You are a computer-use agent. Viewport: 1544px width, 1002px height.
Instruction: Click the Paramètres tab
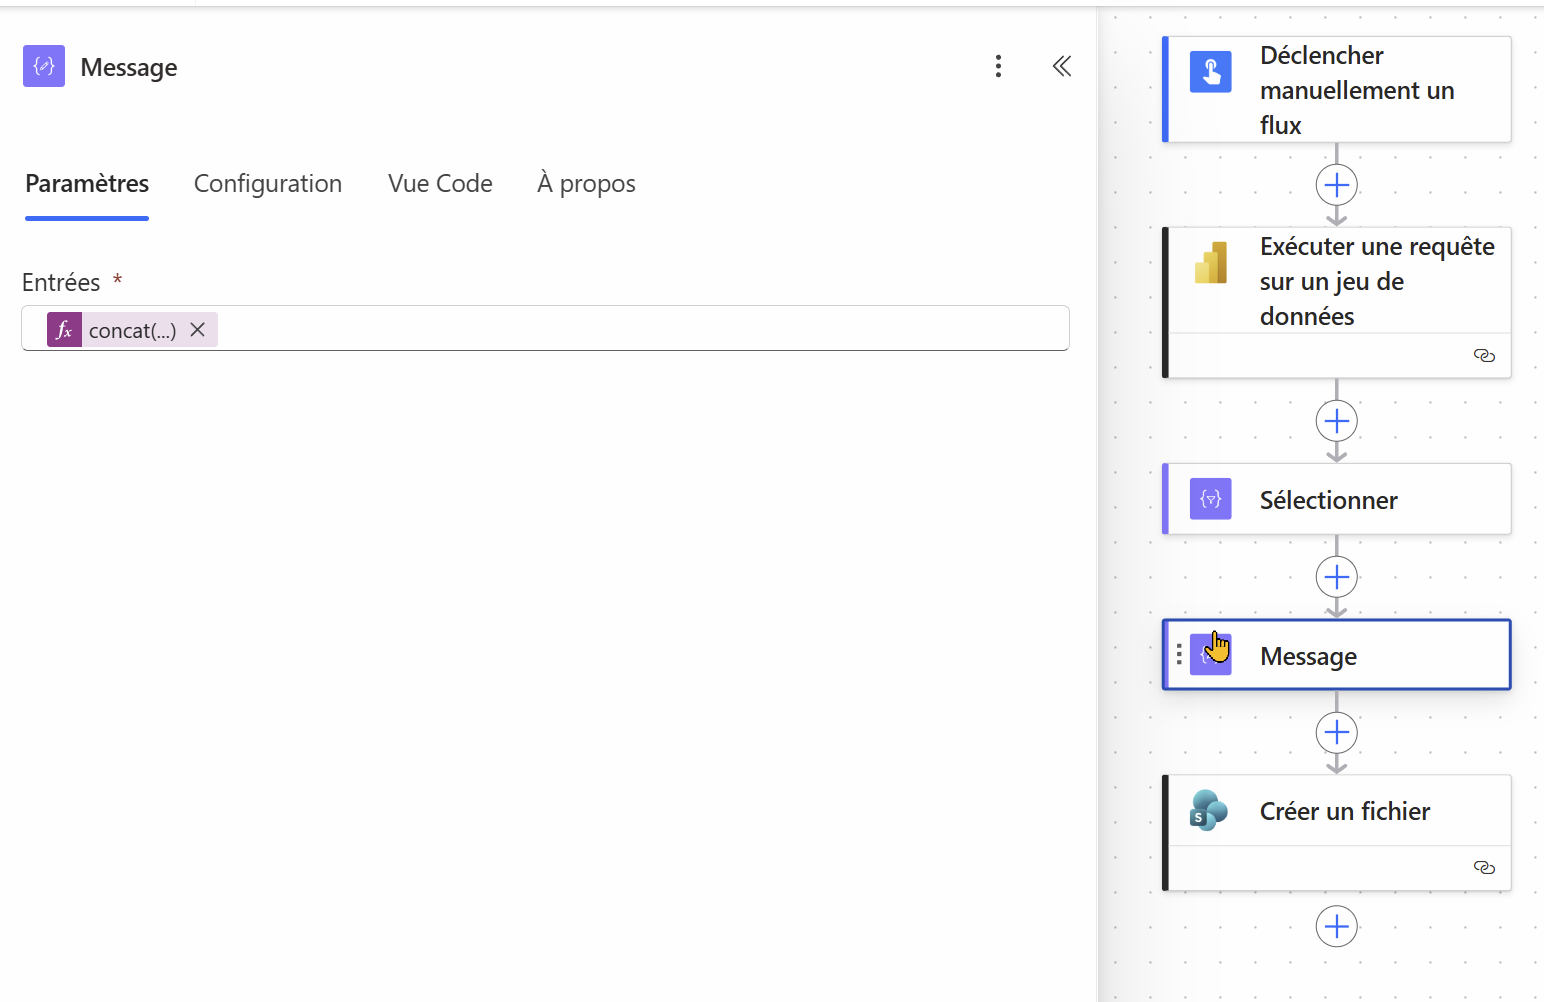coord(87,183)
